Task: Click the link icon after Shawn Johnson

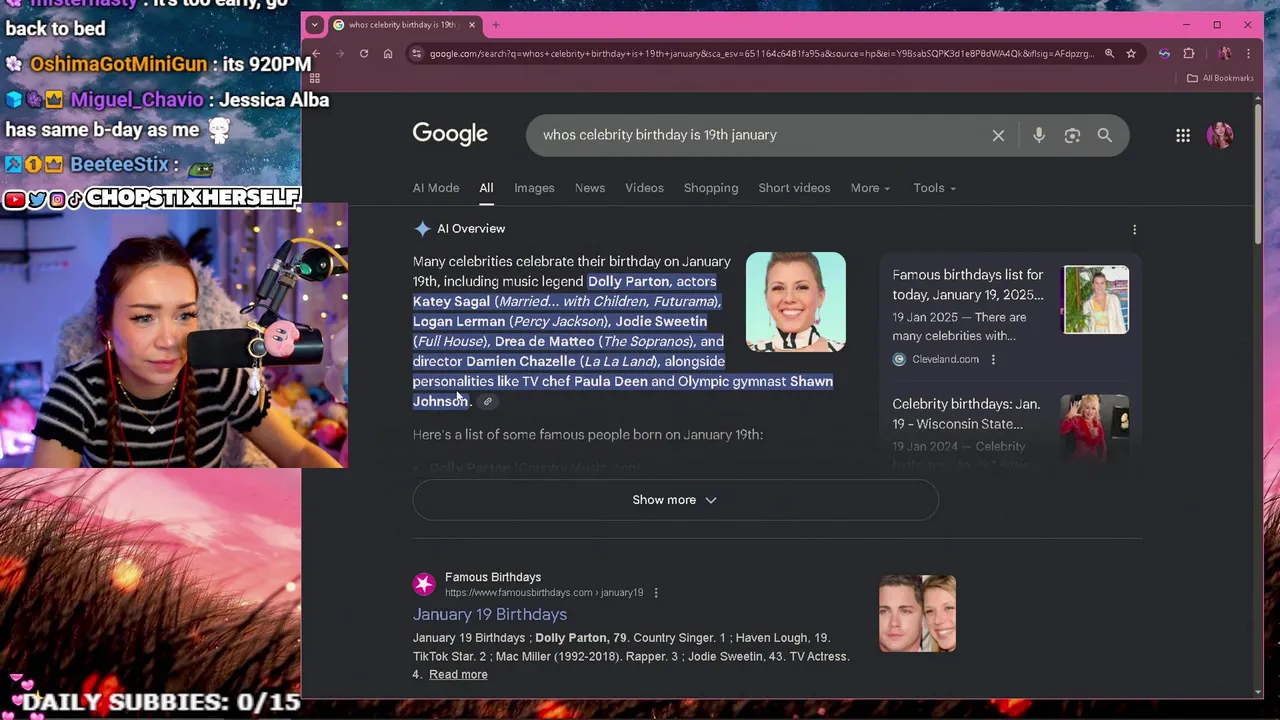Action: [488, 402]
